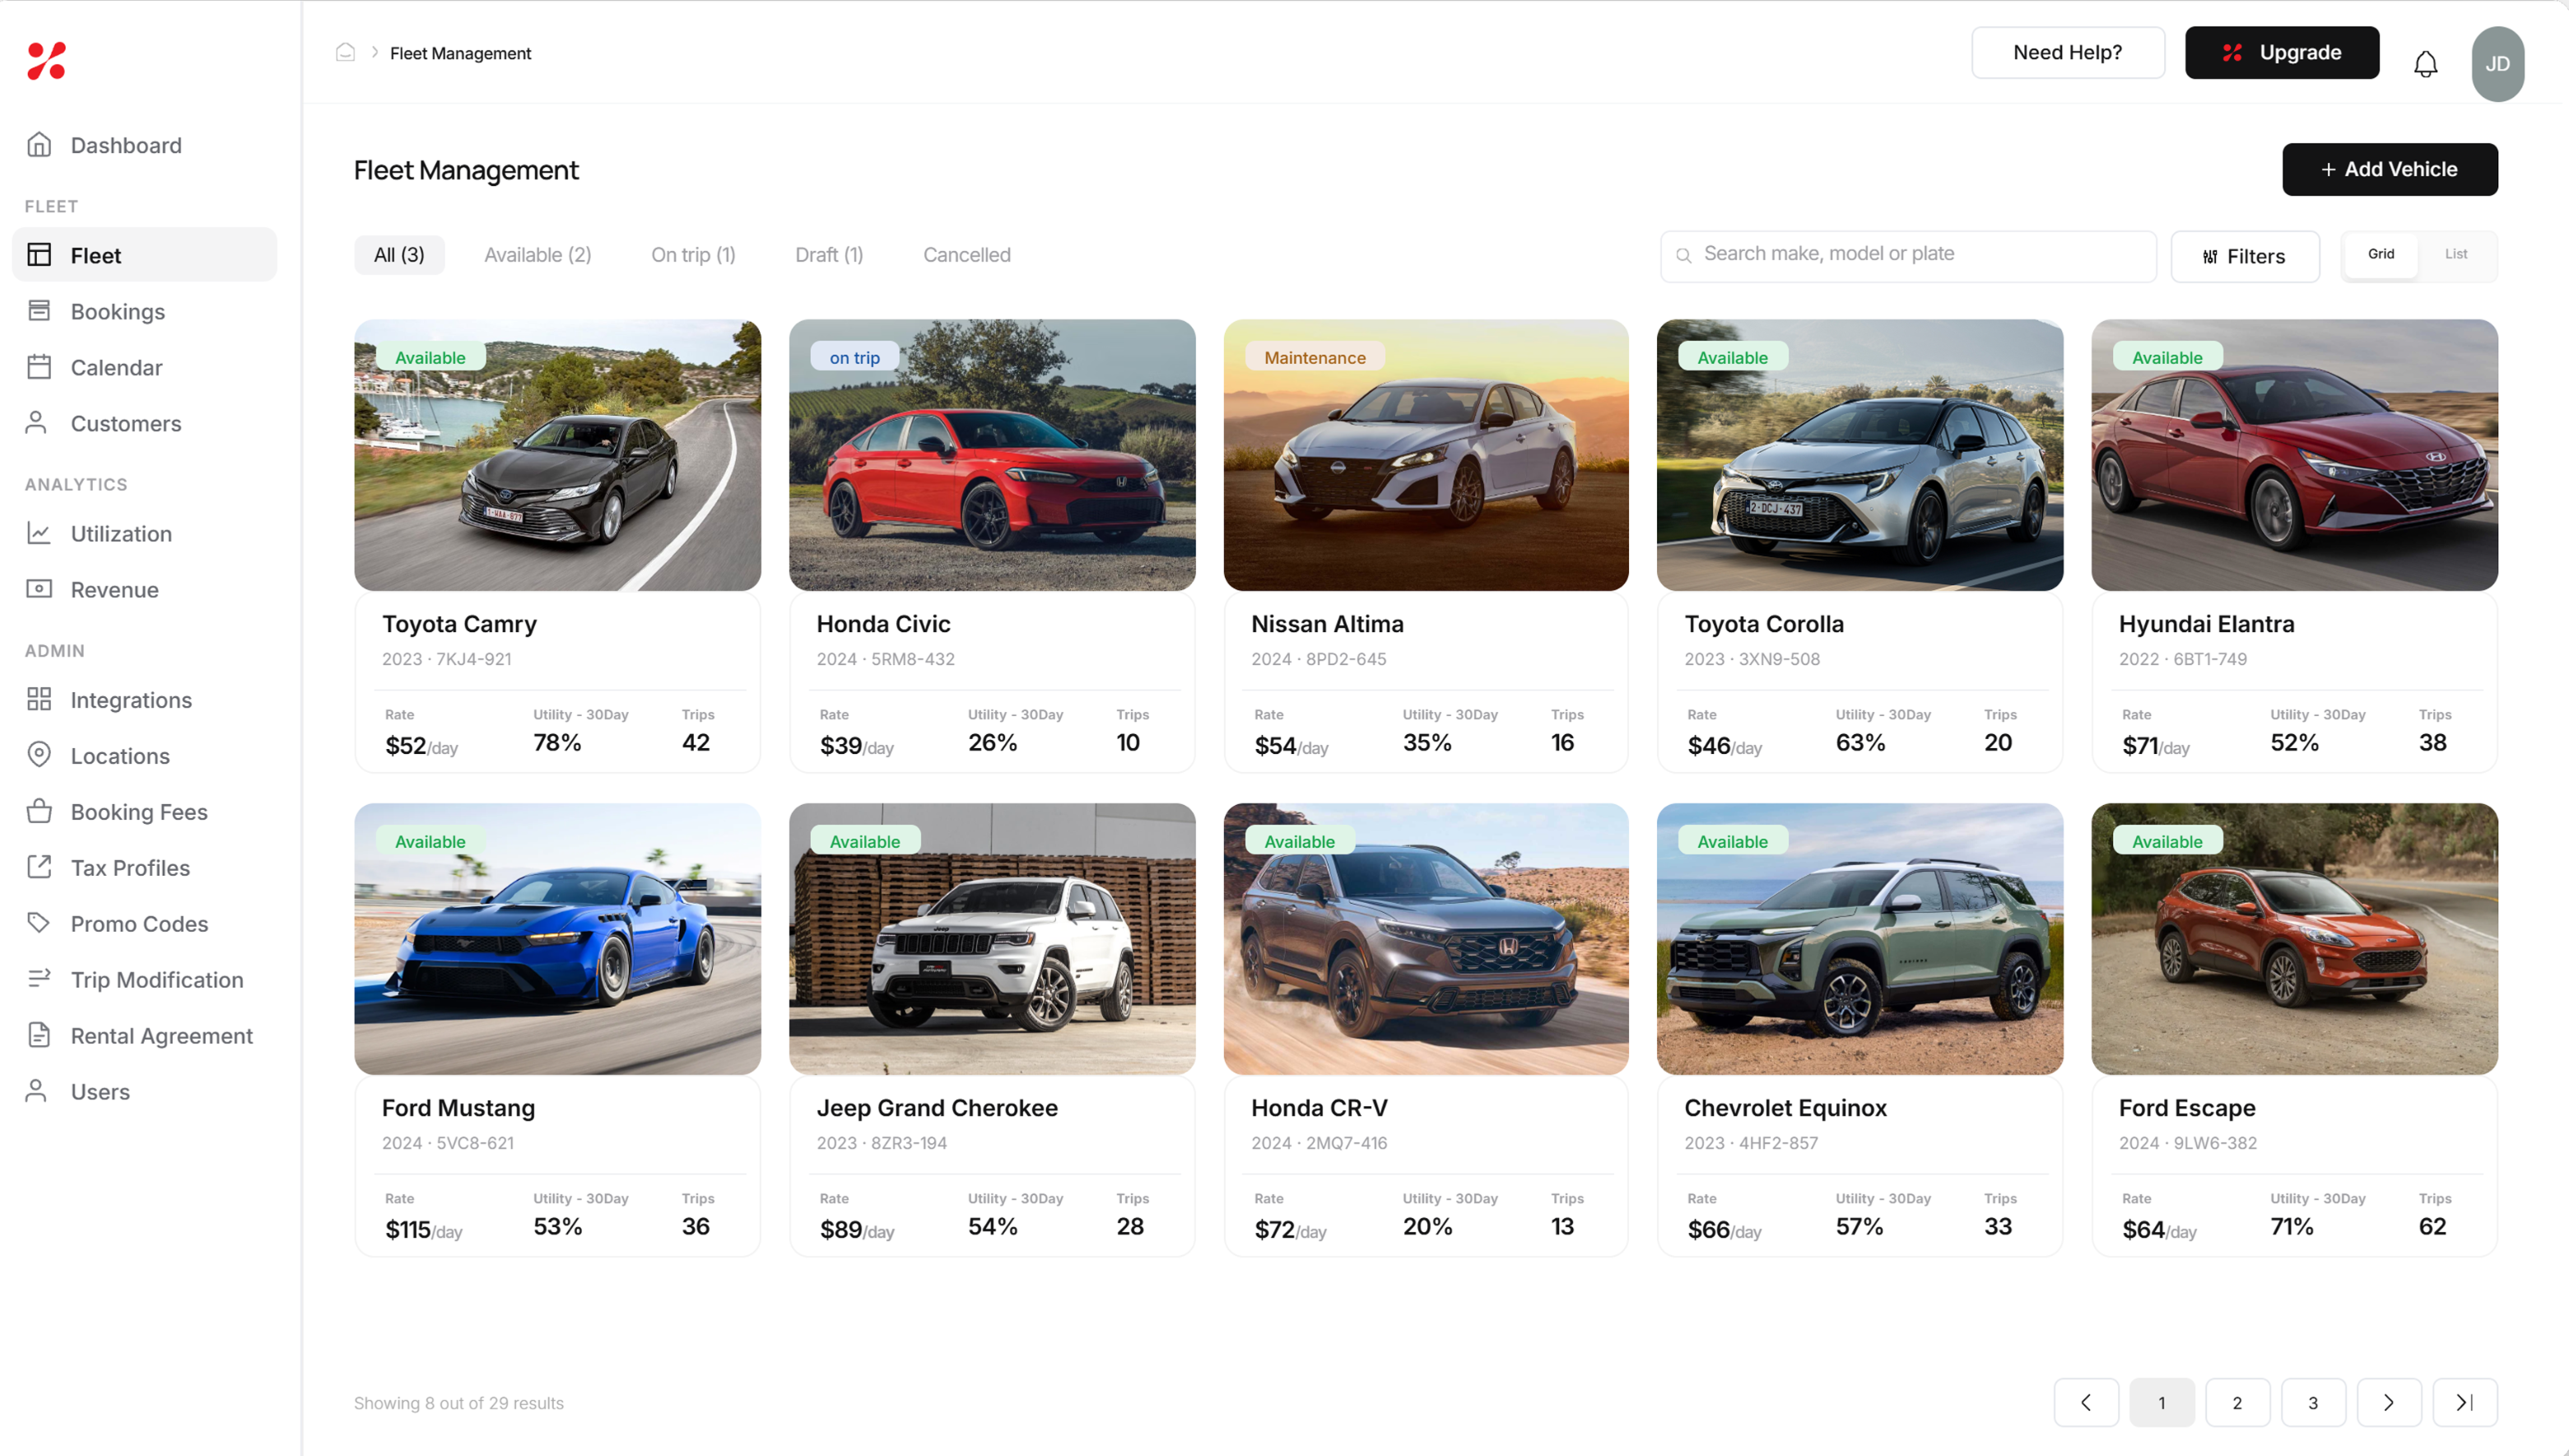2569x1456 pixels.
Task: Click the Fleet Management breadcrumb
Action: pyautogui.click(x=460, y=53)
